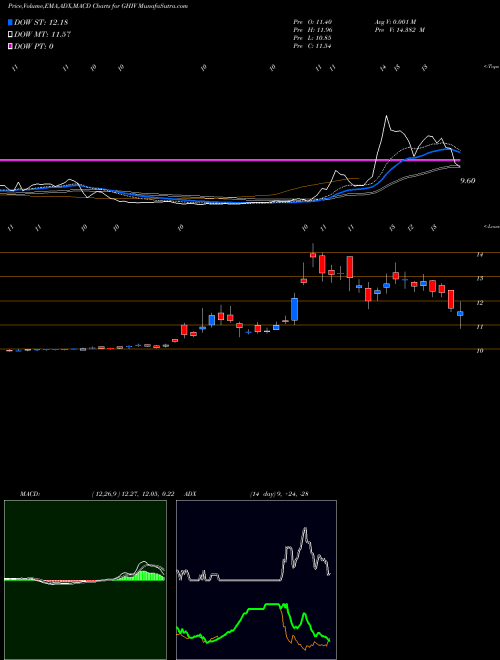The image size is (500, 660).
Task: Select the 'DOW MT: 11.57' legend text
Action: tap(43, 35)
